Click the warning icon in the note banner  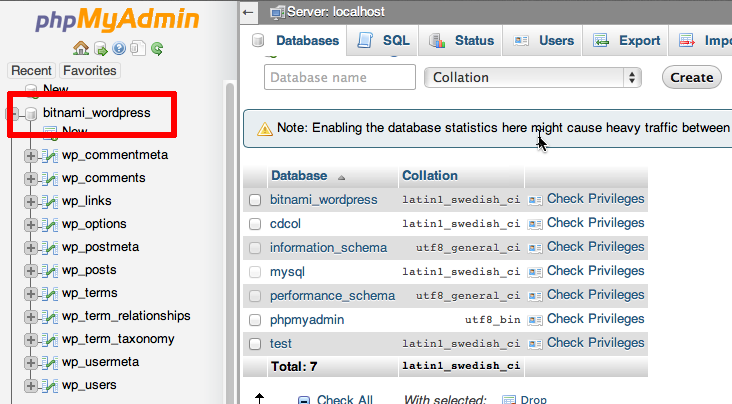pyautogui.click(x=264, y=129)
